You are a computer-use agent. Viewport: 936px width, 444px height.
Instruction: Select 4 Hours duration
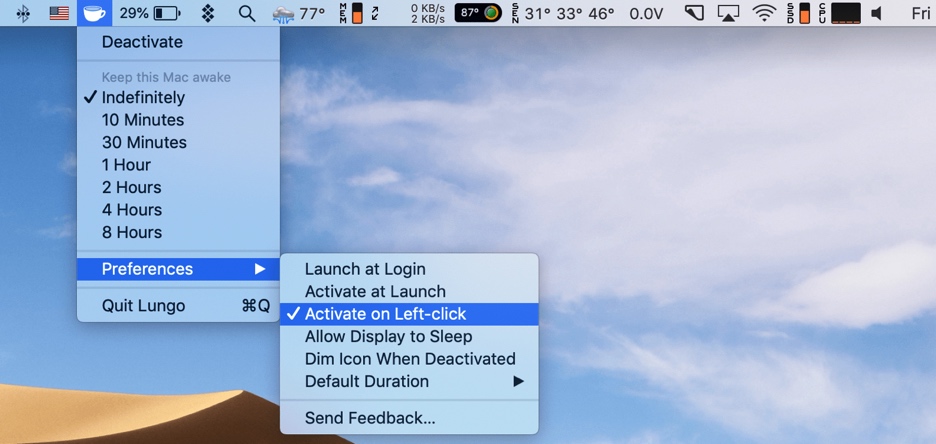178,210
